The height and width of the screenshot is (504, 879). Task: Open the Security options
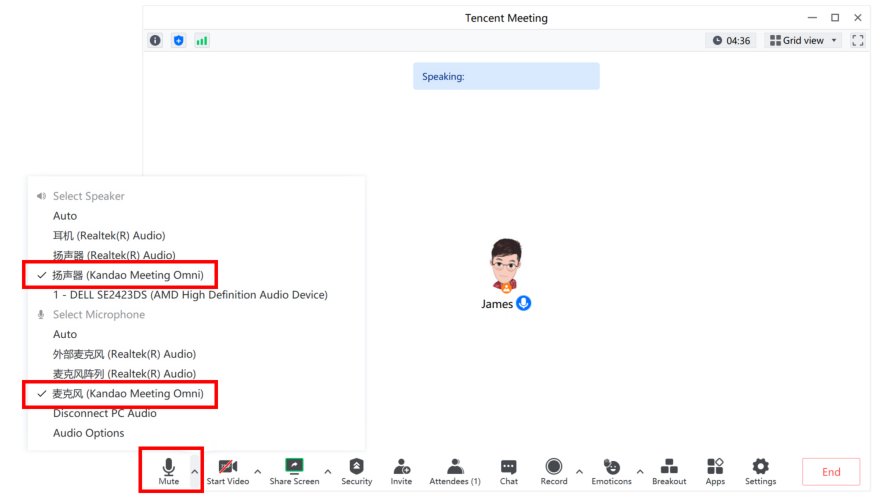coord(357,471)
